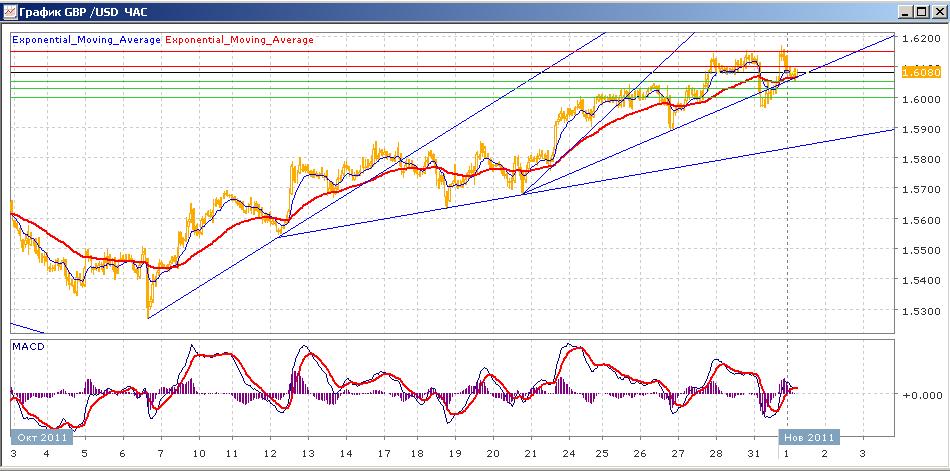Click date label 14 on the time axis
The width and height of the screenshot is (950, 471).
pyautogui.click(x=346, y=453)
